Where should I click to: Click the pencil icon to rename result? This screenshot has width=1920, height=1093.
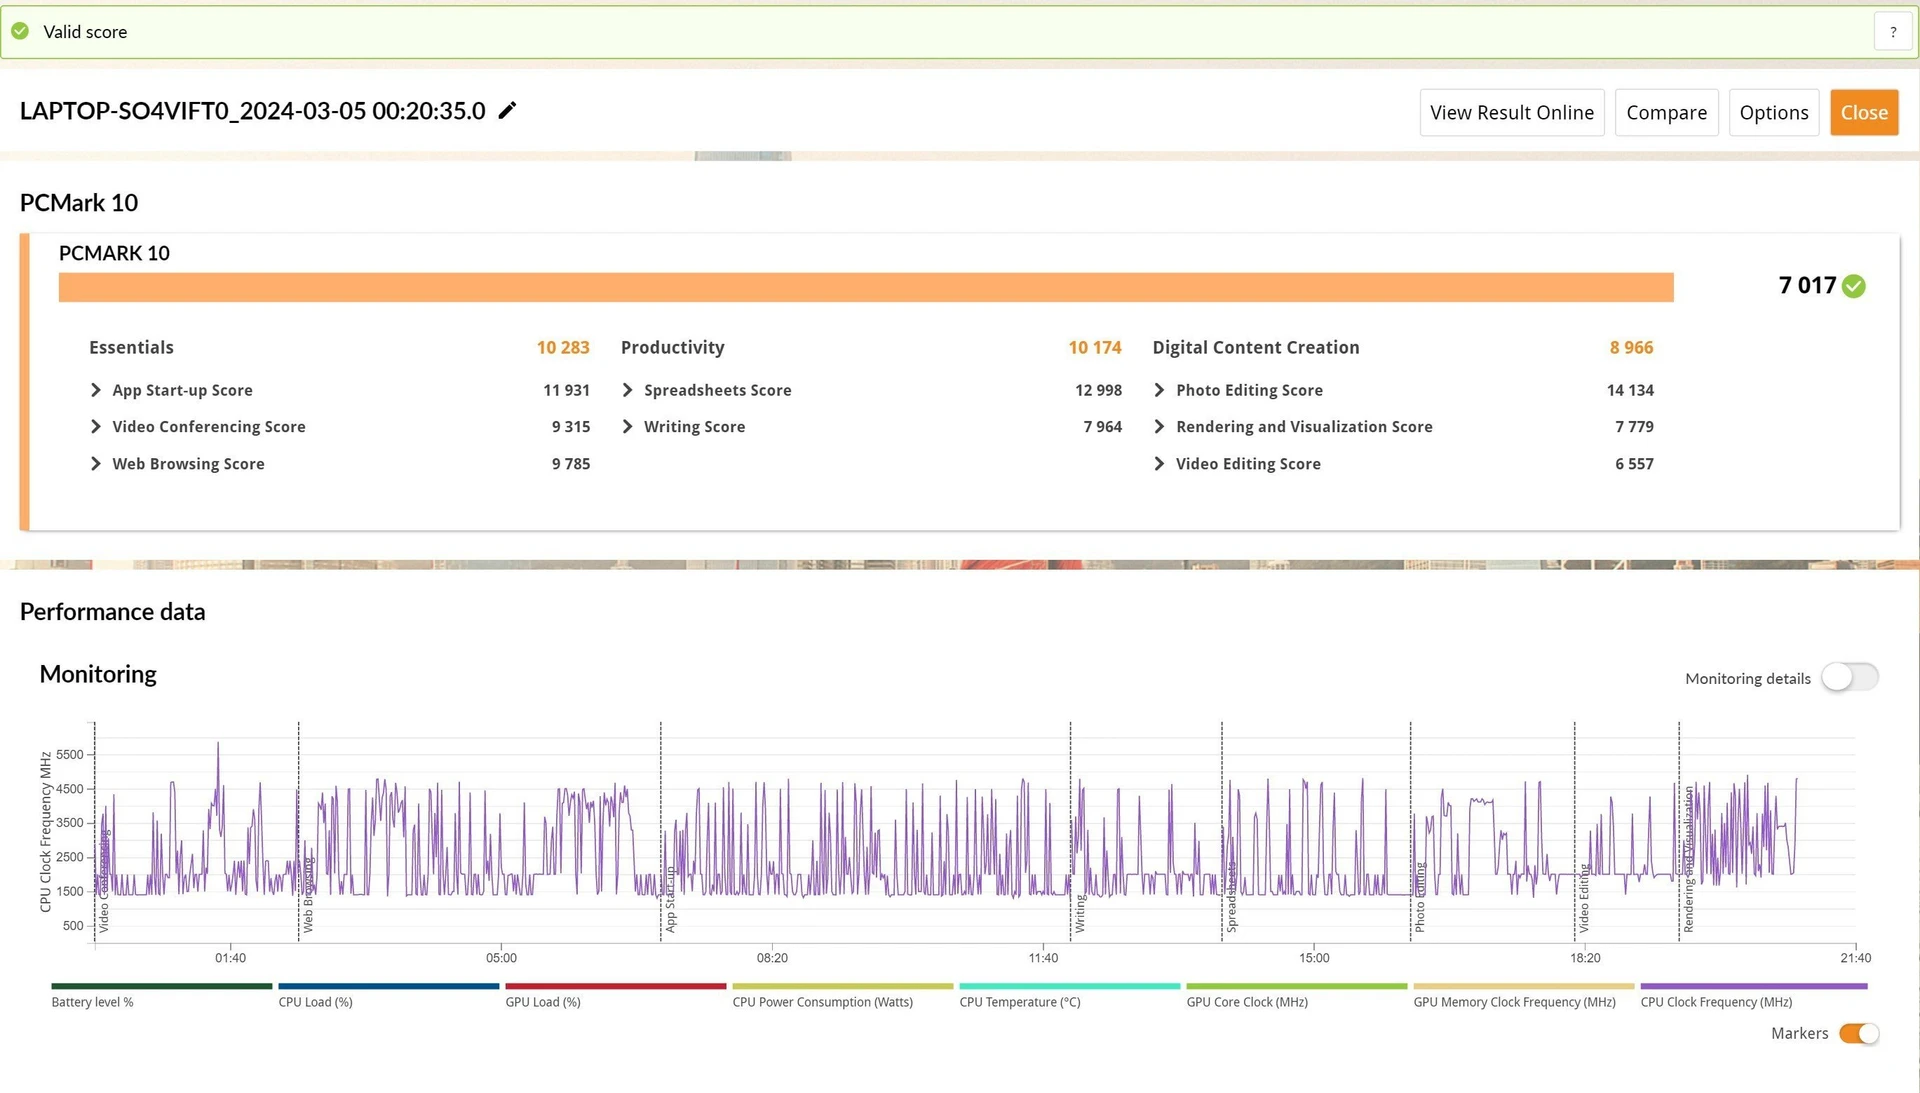(x=507, y=110)
